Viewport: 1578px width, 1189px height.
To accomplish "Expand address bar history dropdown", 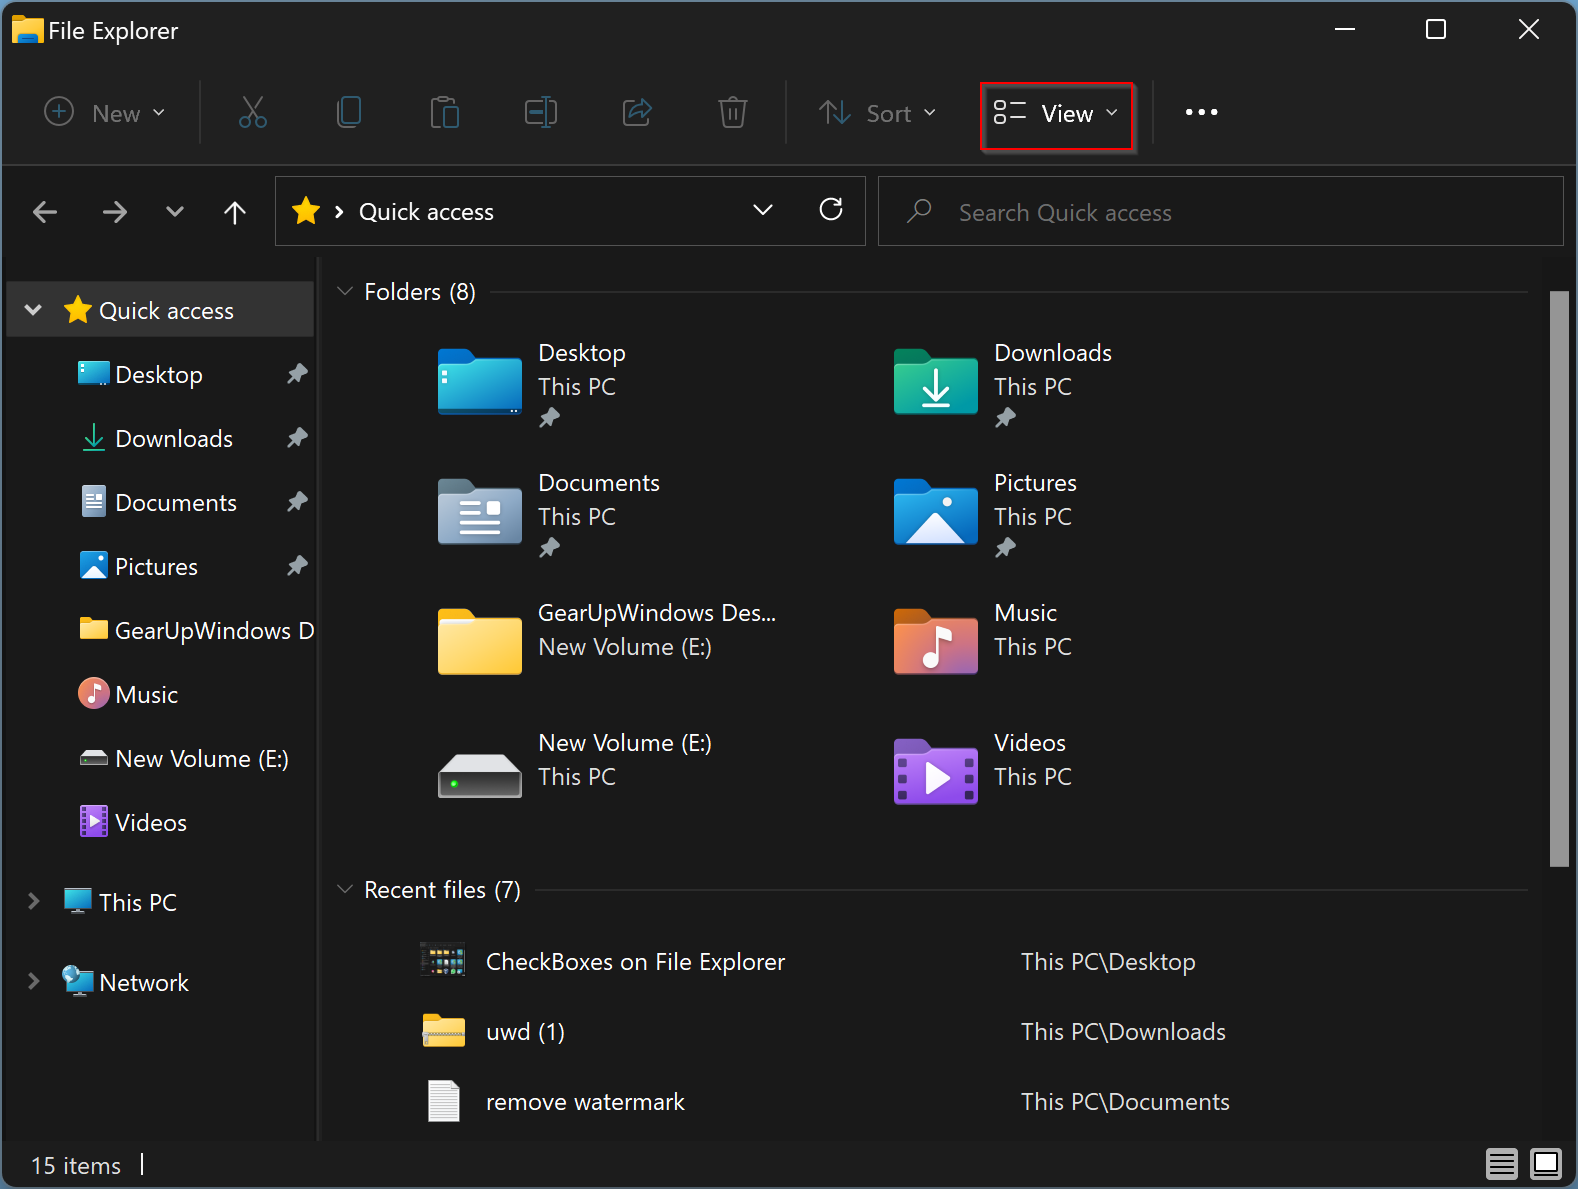I will pyautogui.click(x=763, y=210).
